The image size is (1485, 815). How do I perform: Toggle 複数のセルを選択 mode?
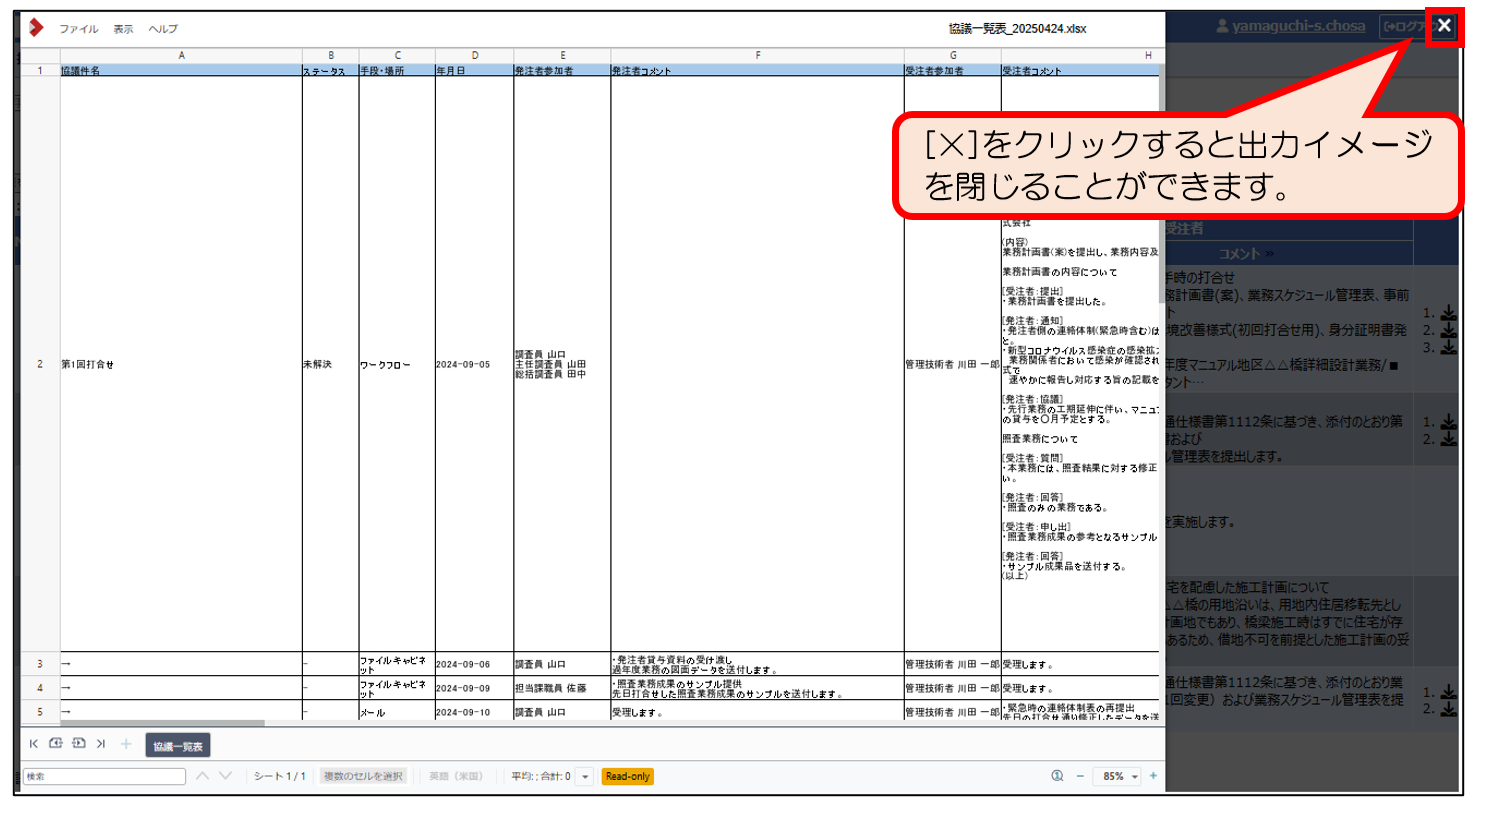coord(363,776)
